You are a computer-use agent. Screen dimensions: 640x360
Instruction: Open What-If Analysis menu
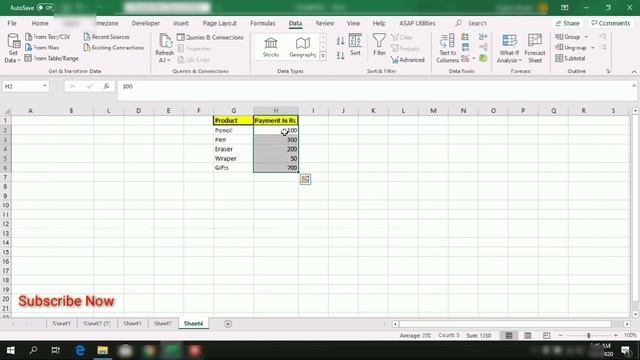(509, 48)
